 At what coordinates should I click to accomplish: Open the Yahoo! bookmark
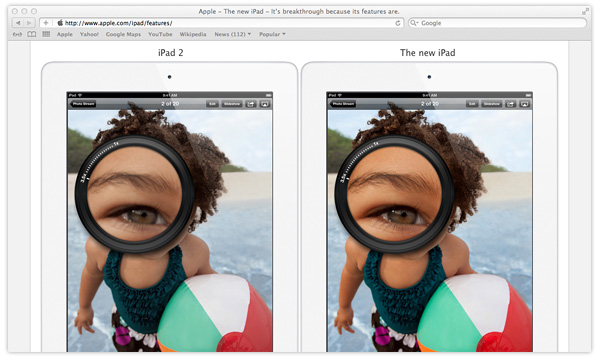pyautogui.click(x=89, y=34)
